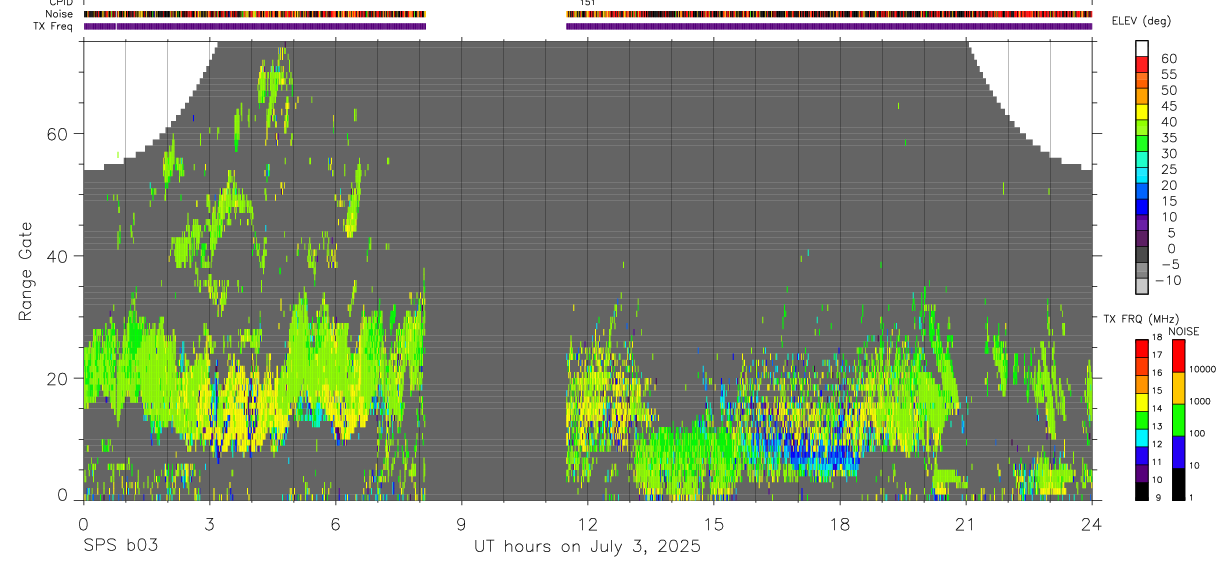Click the '45' label on ELEV scale
The height and width of the screenshot is (567, 1228).
tap(1168, 106)
